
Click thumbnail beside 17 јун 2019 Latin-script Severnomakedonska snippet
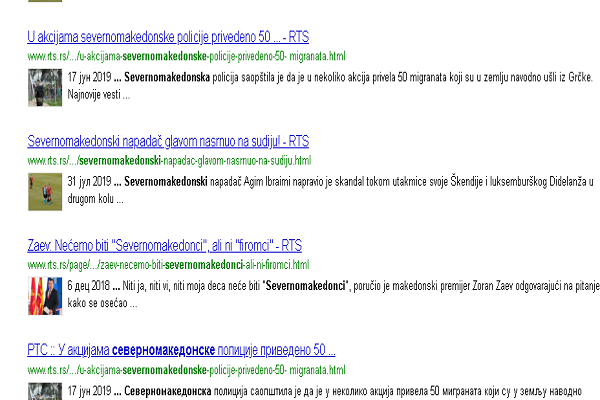coord(45,87)
